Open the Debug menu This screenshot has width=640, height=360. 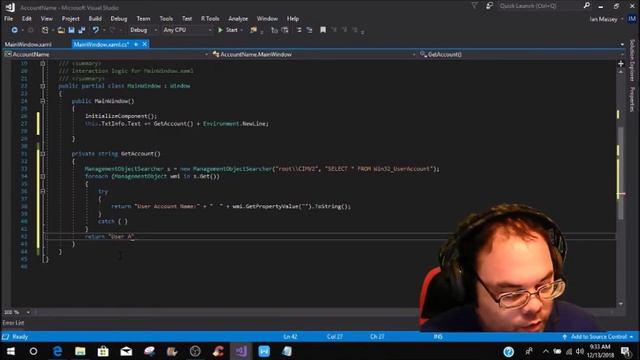click(x=119, y=19)
